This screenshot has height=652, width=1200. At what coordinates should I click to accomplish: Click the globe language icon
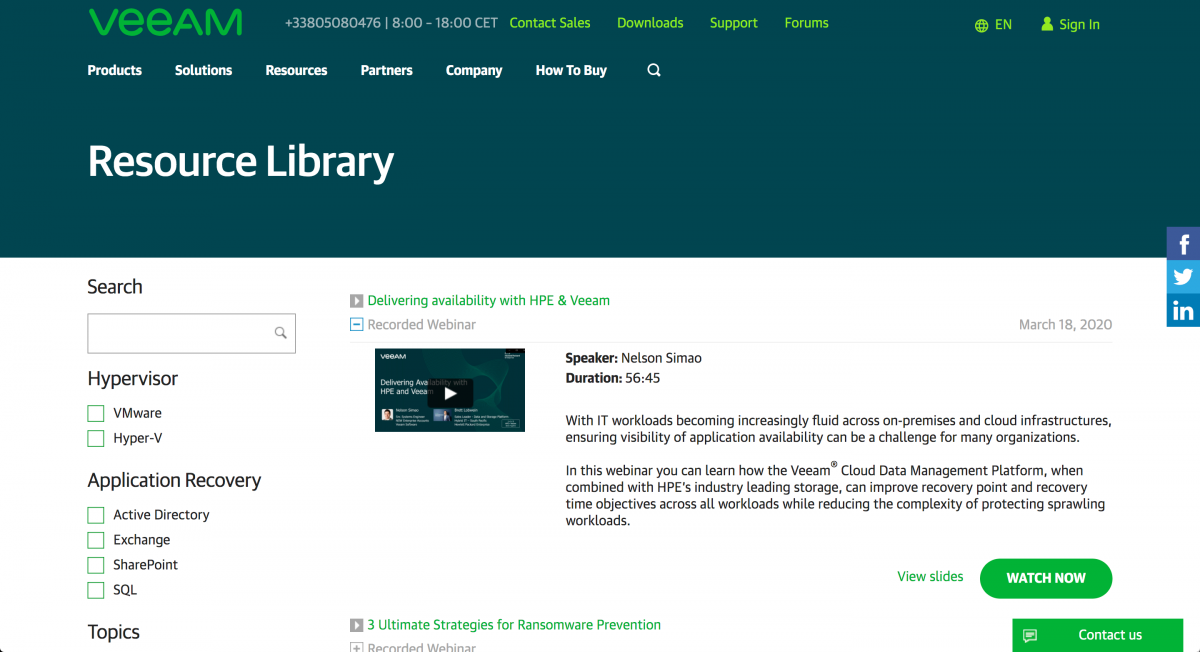pyautogui.click(x=982, y=25)
